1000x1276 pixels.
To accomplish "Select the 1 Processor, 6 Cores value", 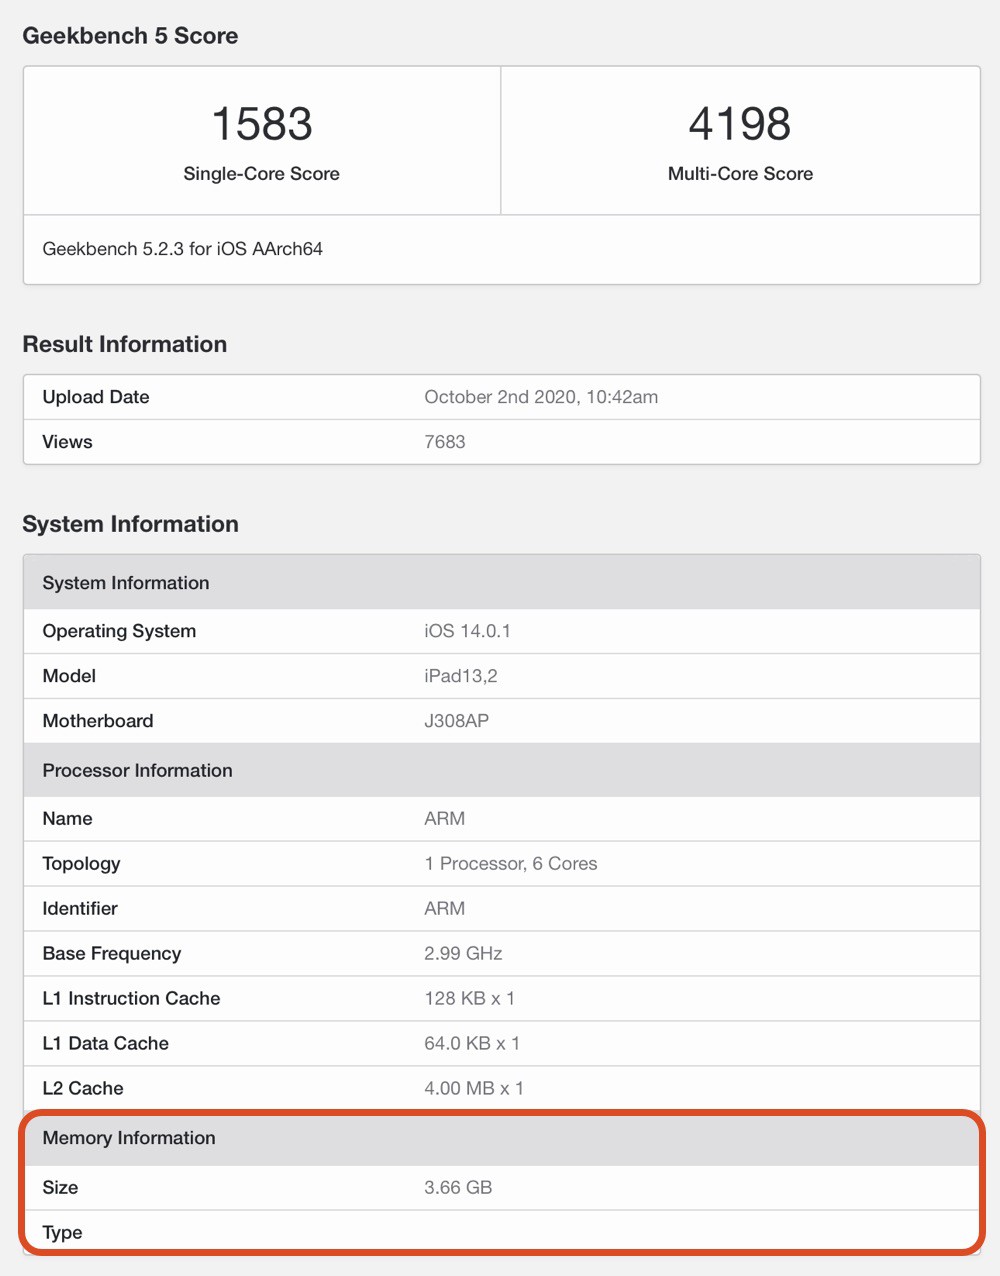I will (x=510, y=864).
